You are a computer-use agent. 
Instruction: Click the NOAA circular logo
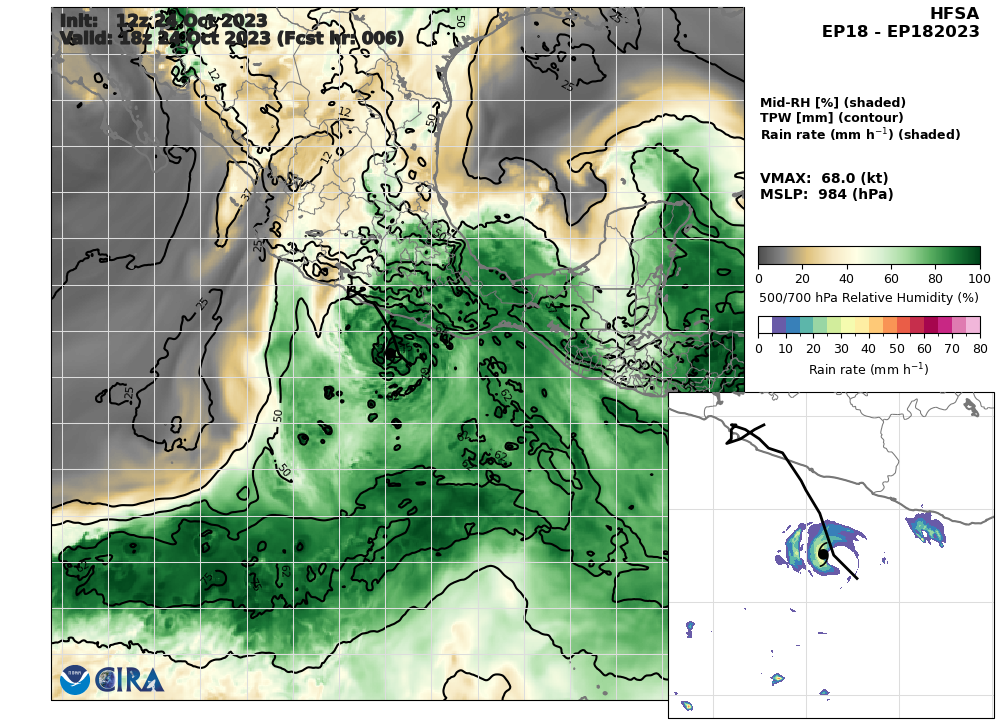tap(75, 680)
